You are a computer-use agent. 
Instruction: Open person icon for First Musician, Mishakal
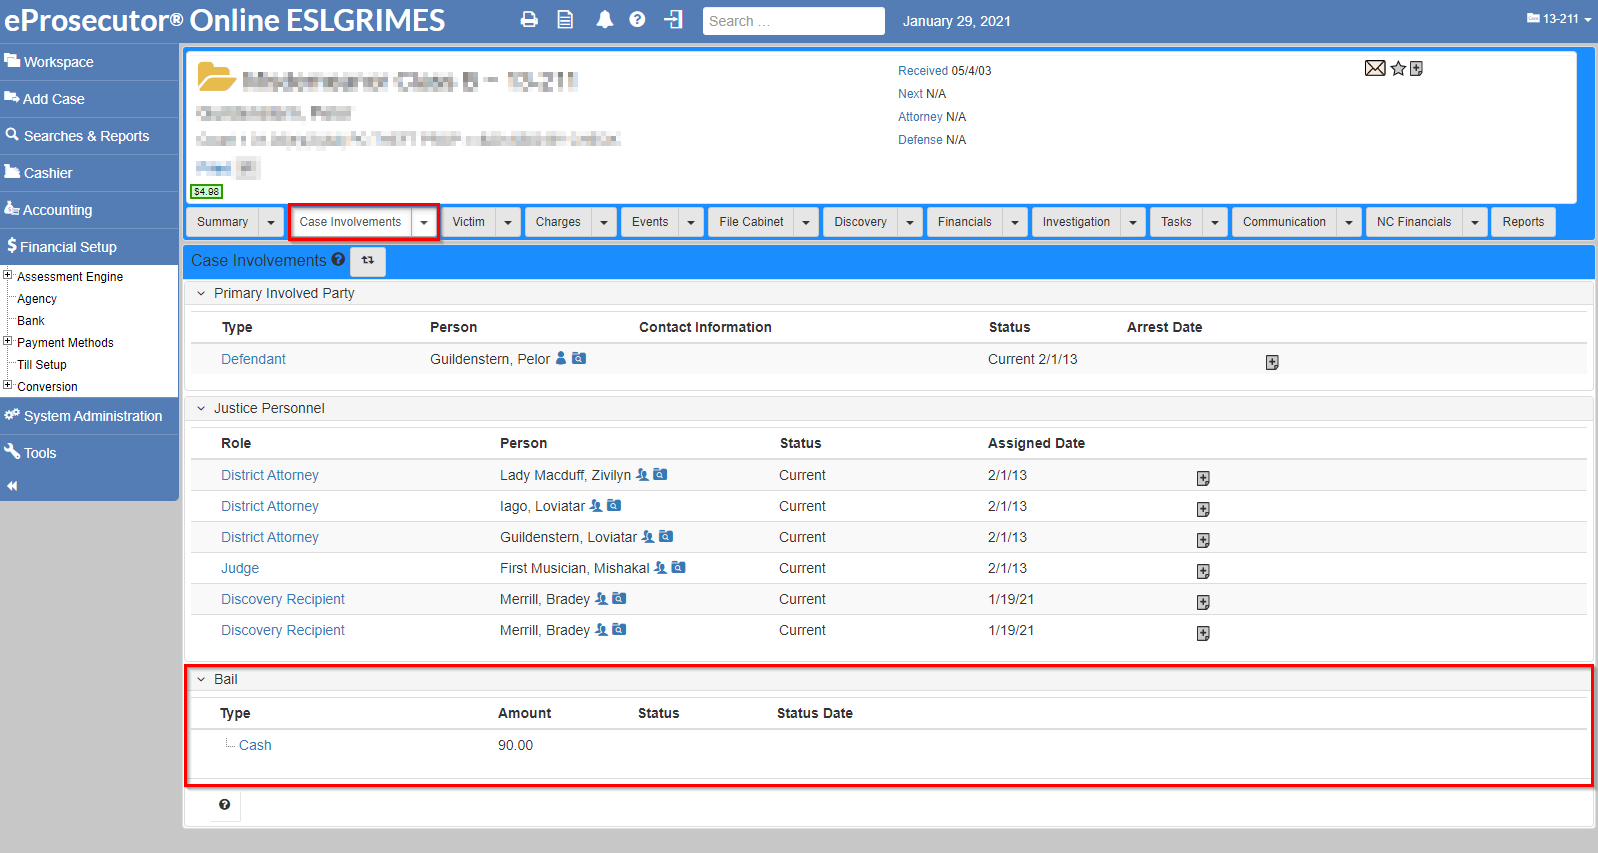[660, 568]
